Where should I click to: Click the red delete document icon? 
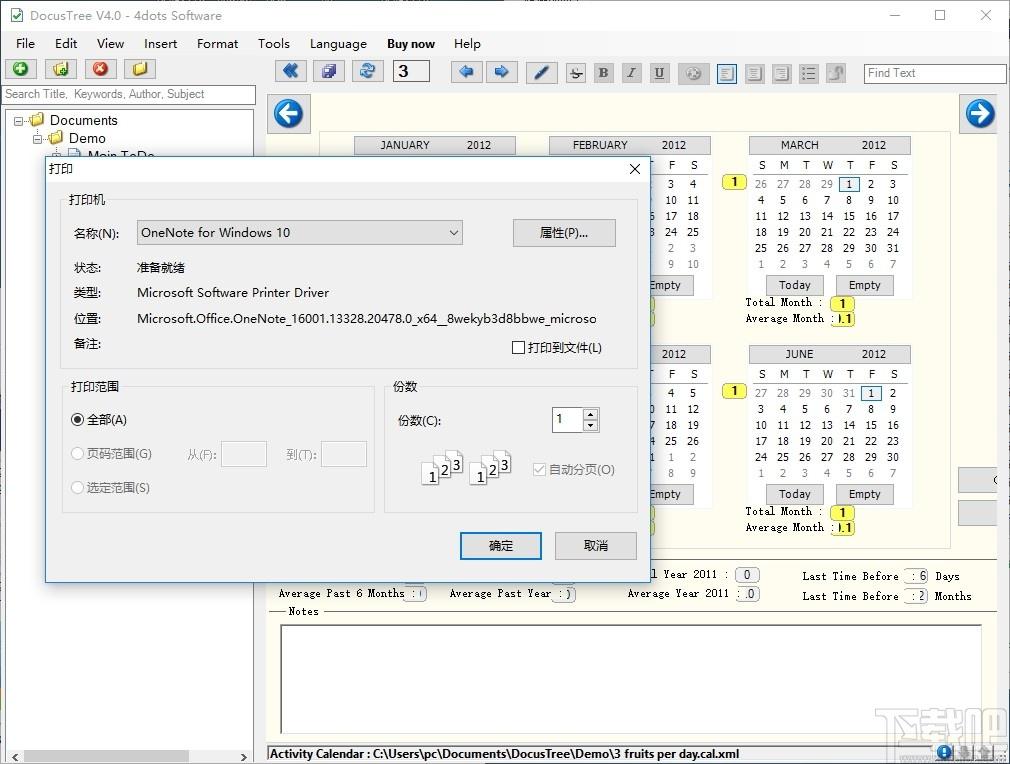[100, 69]
